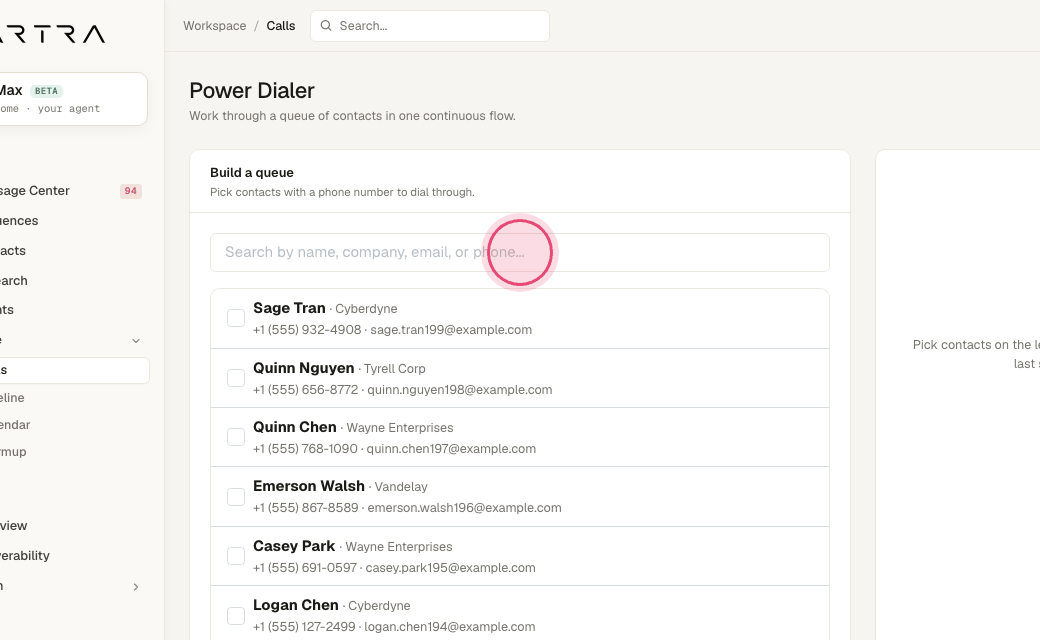Tick the checkbox for Quinn Nguyen

click(x=236, y=378)
